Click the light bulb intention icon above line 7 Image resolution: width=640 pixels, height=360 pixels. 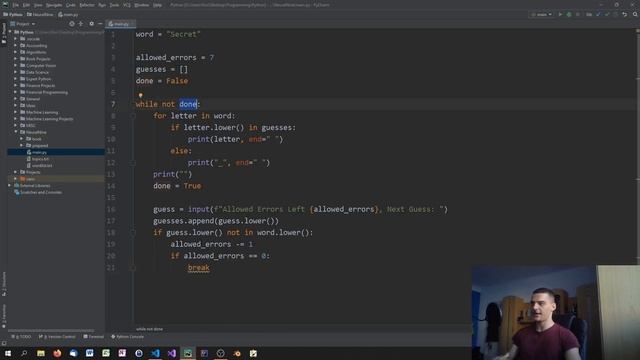click(140, 95)
